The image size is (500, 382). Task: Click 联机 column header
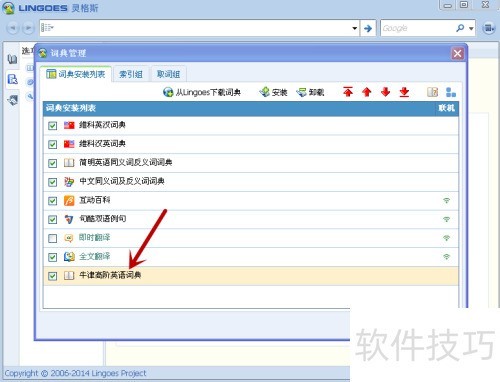(446, 108)
